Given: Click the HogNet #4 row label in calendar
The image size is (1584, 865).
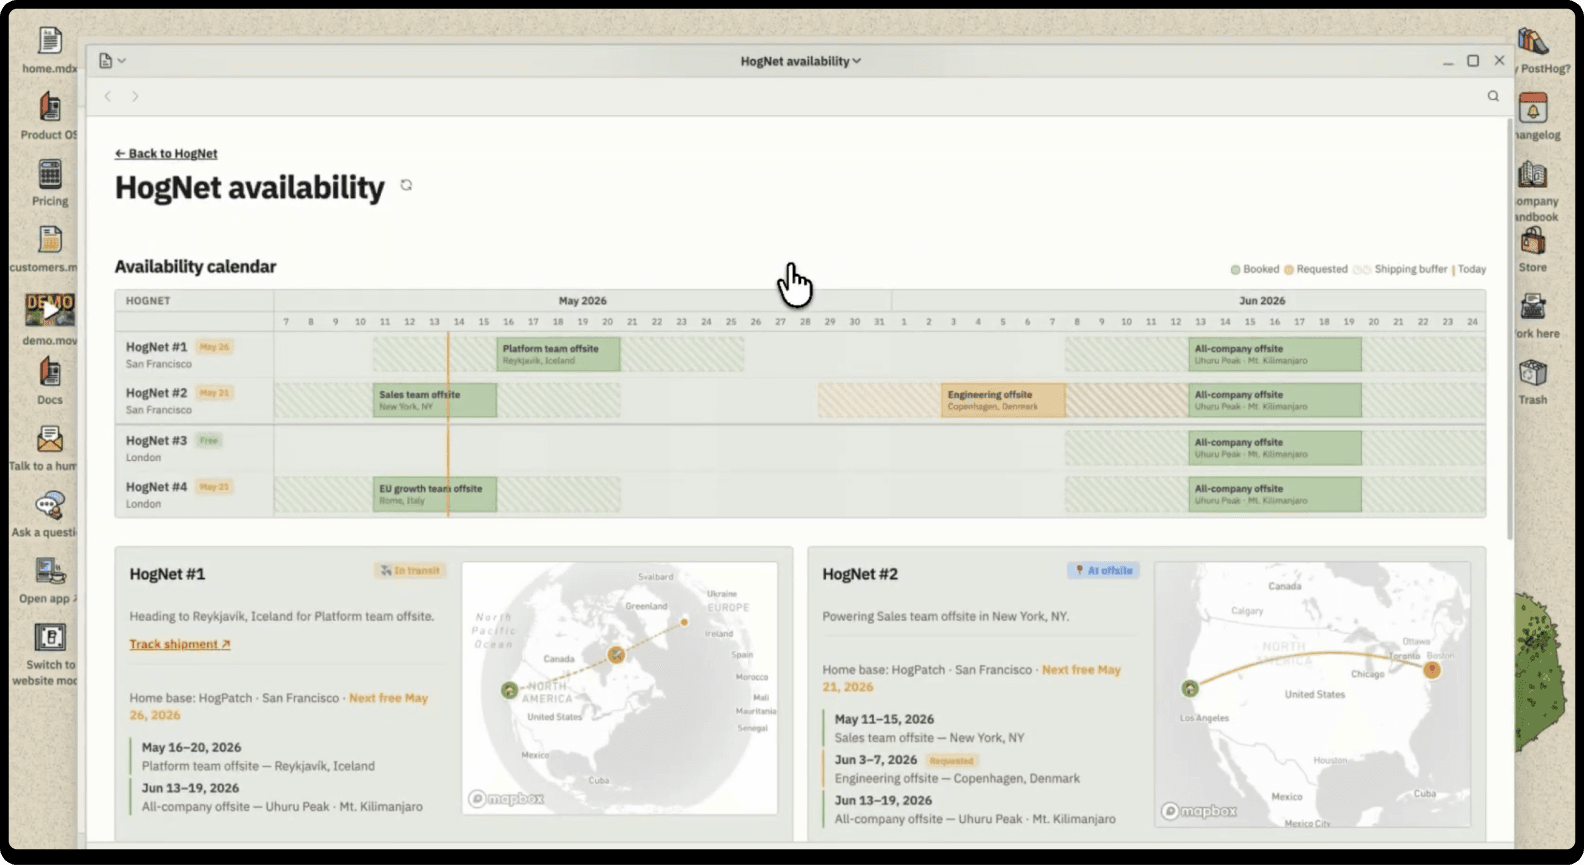Looking at the screenshot, I should click(x=157, y=487).
